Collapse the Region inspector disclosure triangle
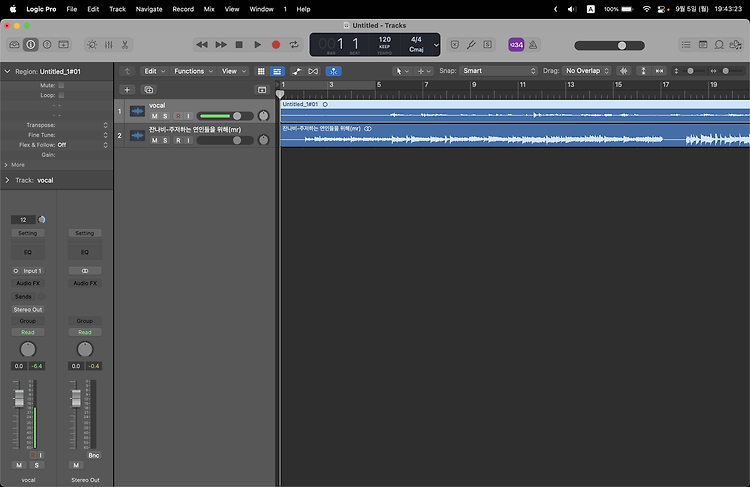 (x=7, y=71)
